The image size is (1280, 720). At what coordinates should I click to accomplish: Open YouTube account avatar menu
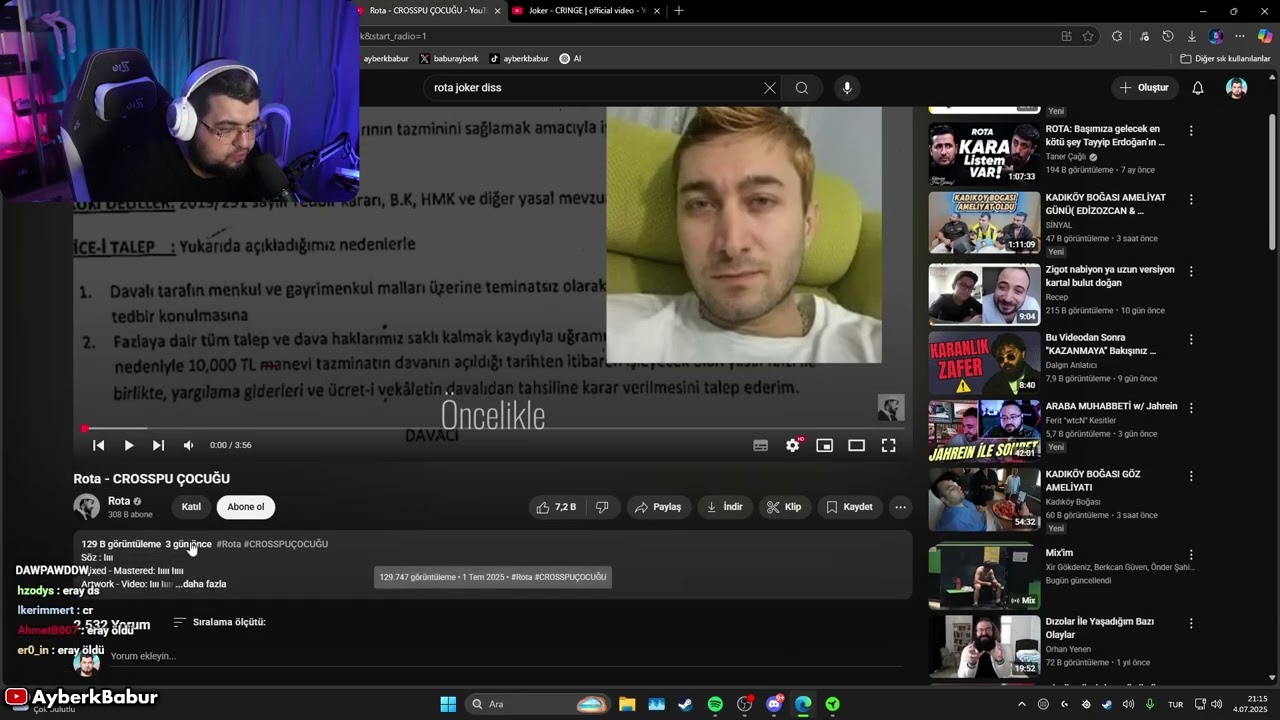tap(1237, 88)
